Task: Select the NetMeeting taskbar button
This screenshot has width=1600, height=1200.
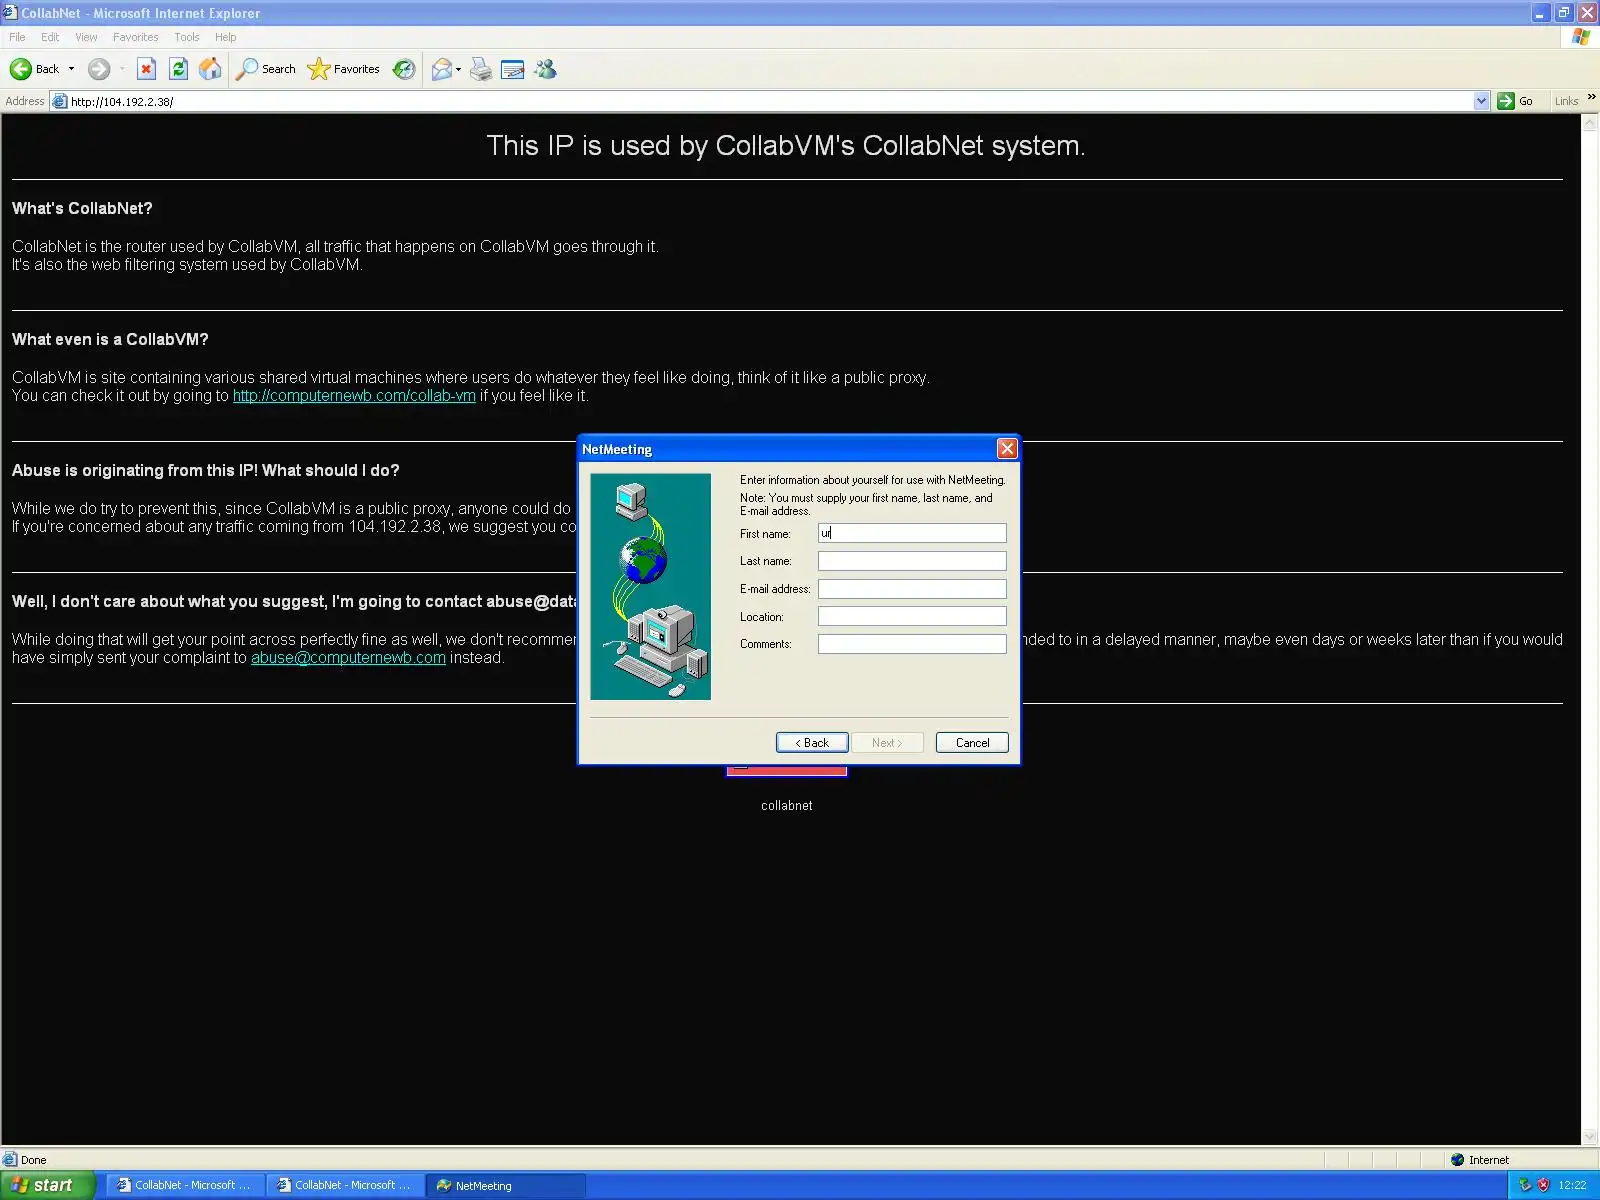Action: click(506, 1185)
